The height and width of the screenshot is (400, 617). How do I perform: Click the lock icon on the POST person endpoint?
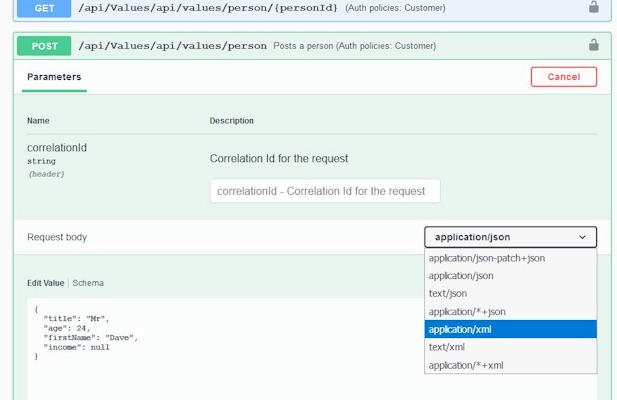[x=594, y=45]
